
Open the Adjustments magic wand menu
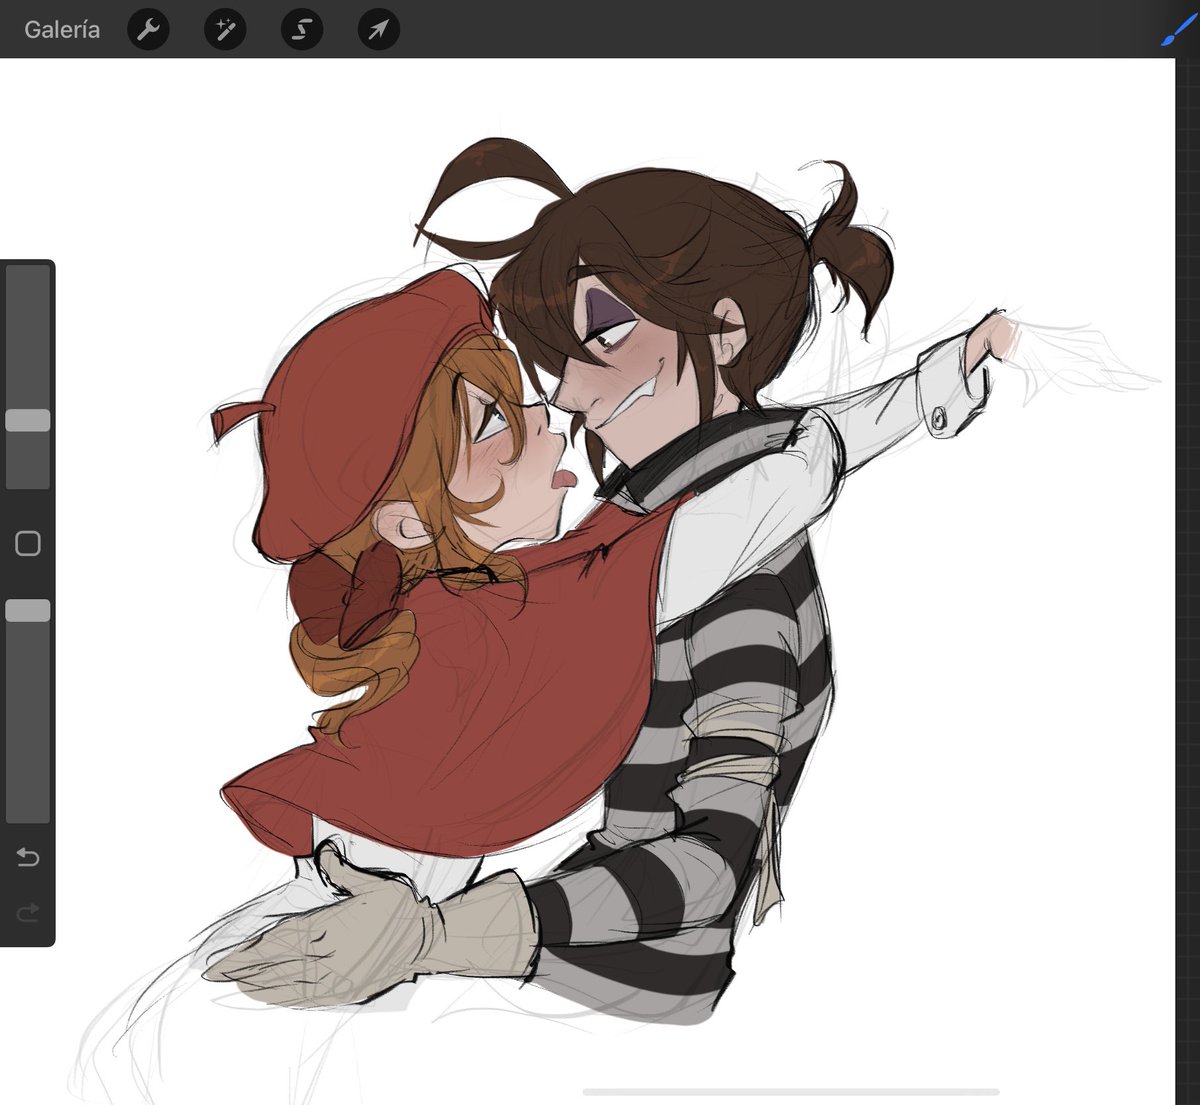pos(225,30)
